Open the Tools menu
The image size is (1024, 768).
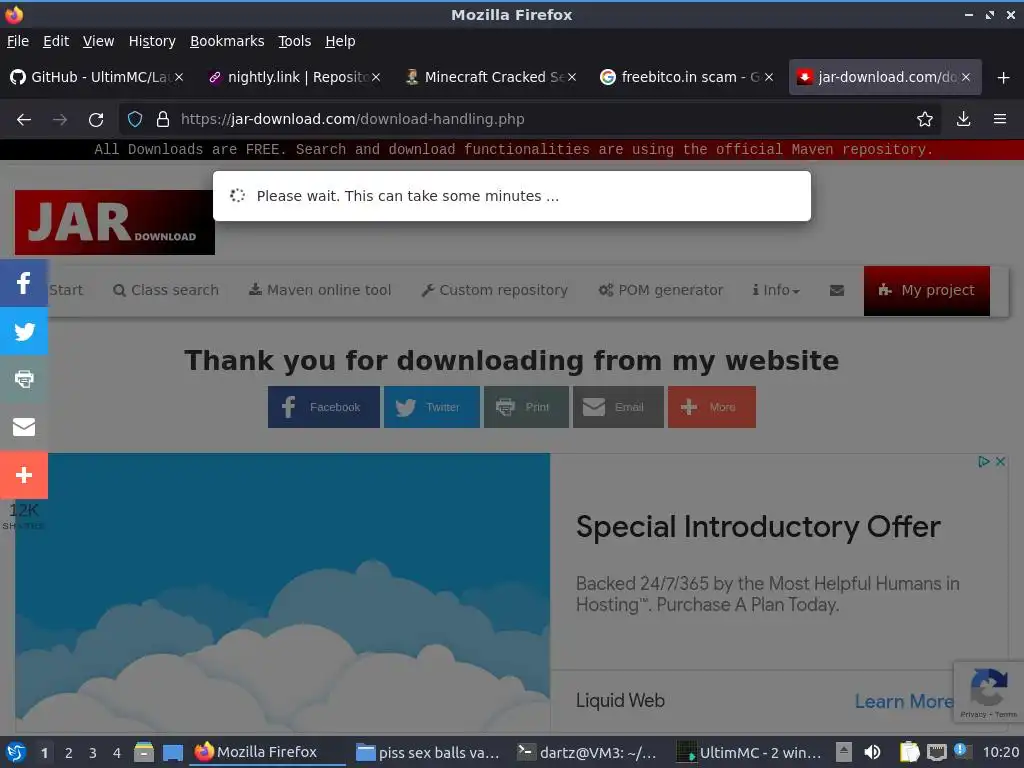coord(295,41)
